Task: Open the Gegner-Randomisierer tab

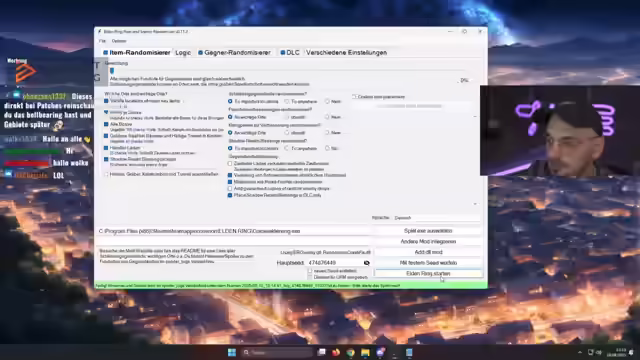Action: (x=237, y=53)
